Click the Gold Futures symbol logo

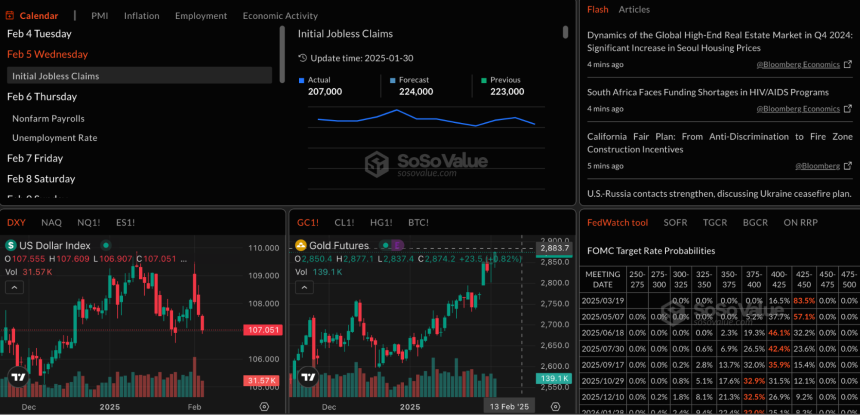(301, 245)
